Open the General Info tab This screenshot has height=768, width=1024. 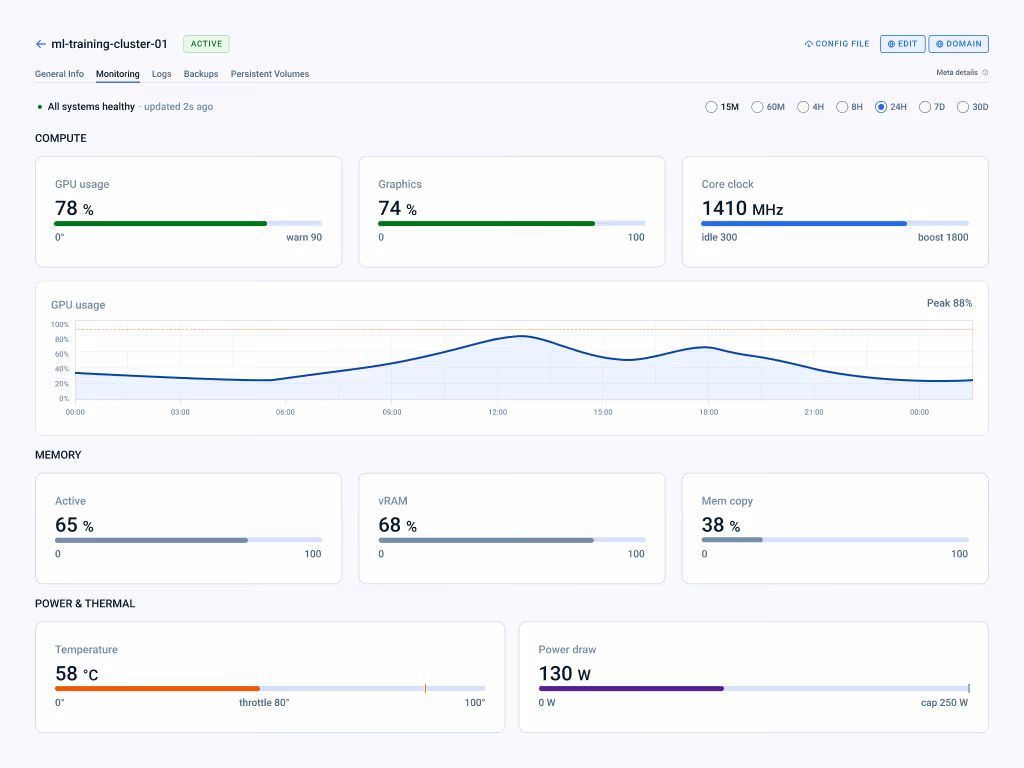point(59,74)
